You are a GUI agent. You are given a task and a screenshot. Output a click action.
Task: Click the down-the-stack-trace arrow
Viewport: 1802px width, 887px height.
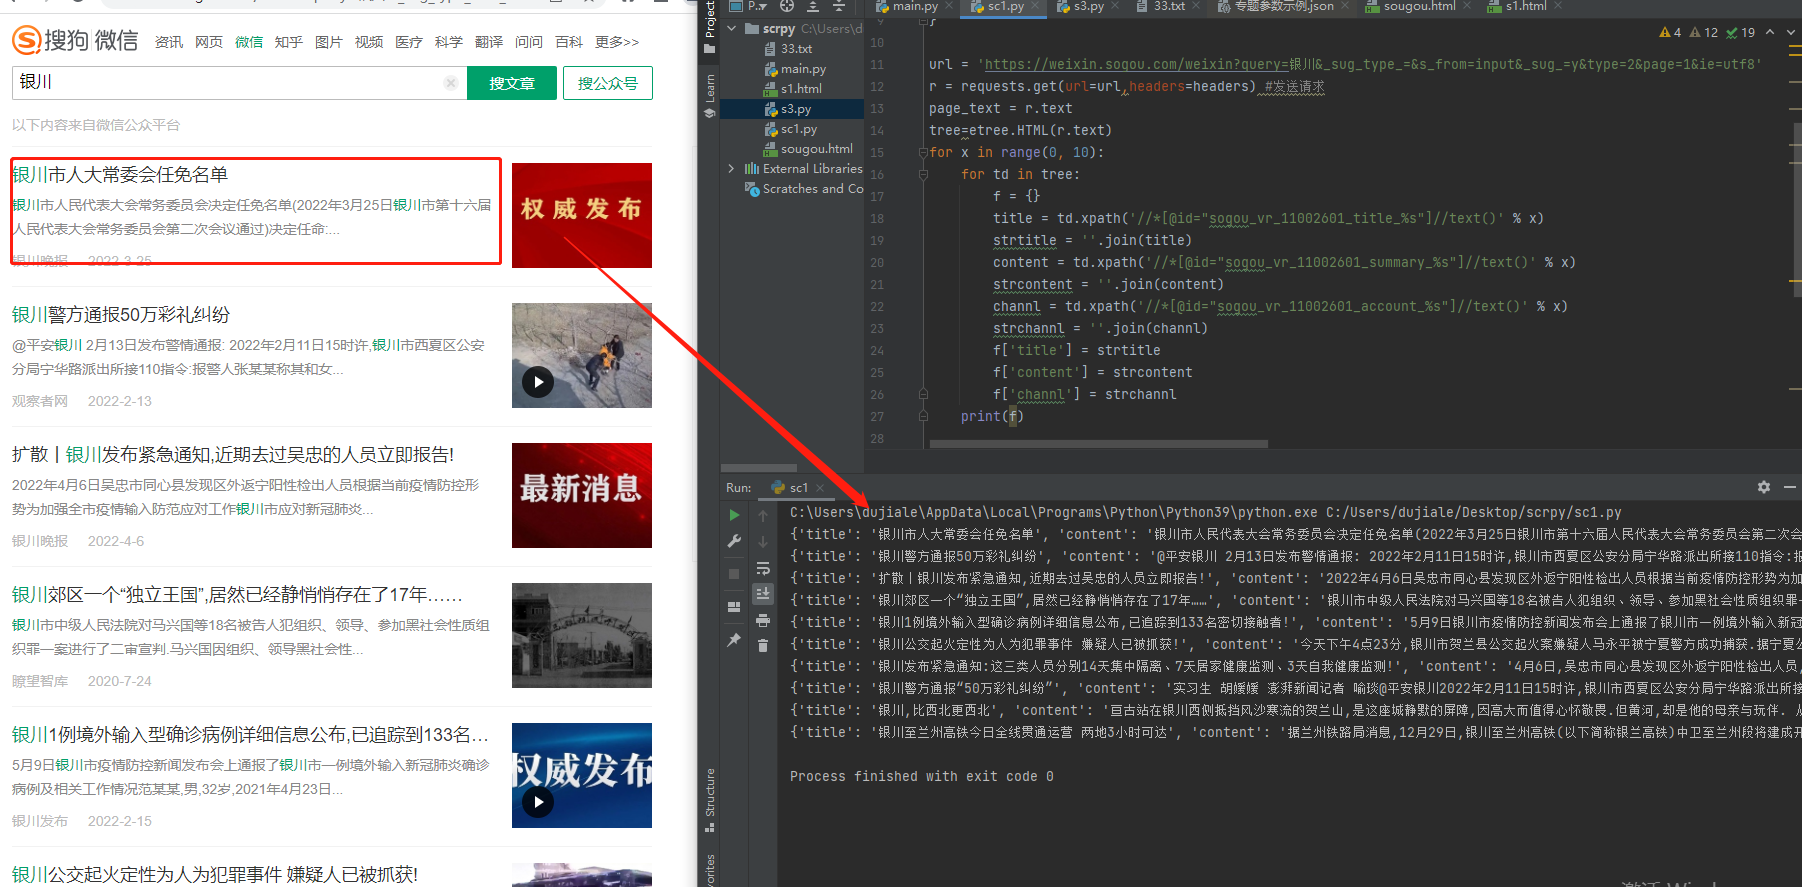tap(763, 541)
